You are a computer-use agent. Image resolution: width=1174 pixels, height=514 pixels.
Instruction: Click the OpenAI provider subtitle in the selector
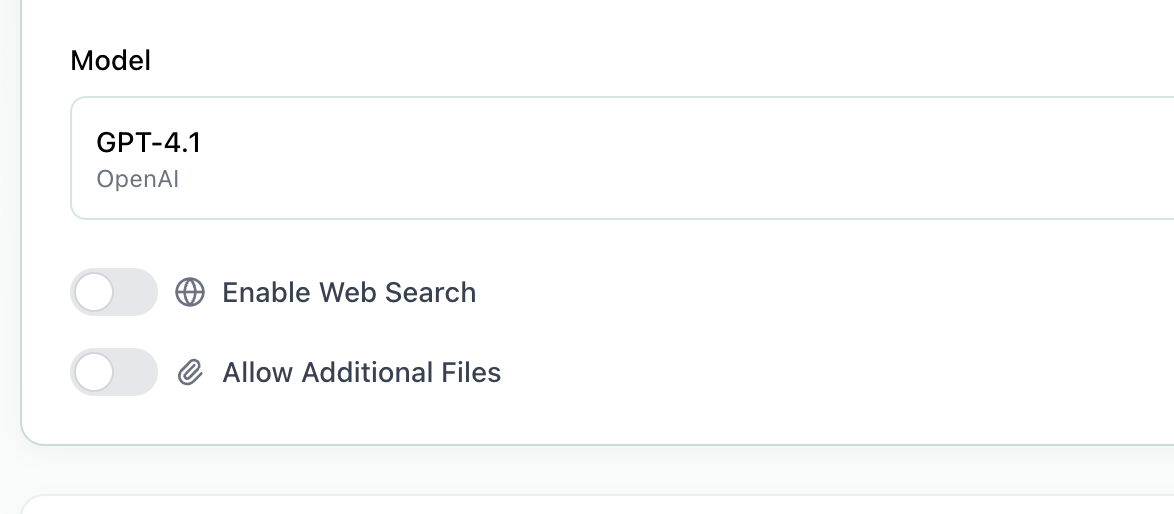pos(138,180)
